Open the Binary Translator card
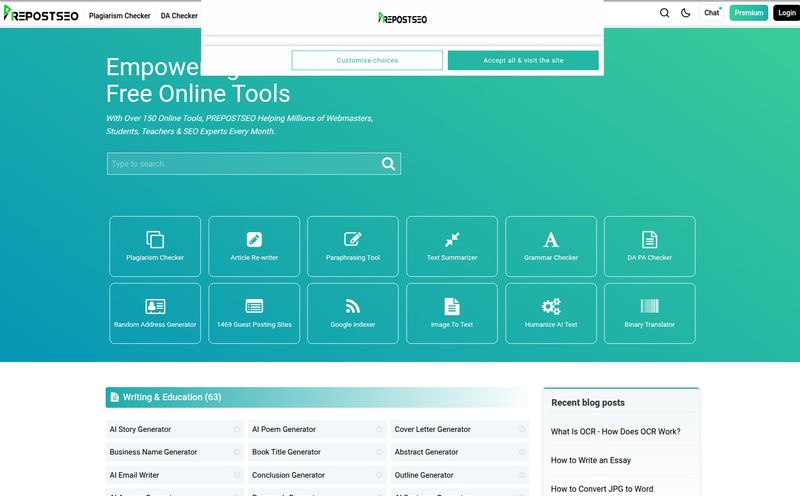The height and width of the screenshot is (496, 800). (649, 313)
